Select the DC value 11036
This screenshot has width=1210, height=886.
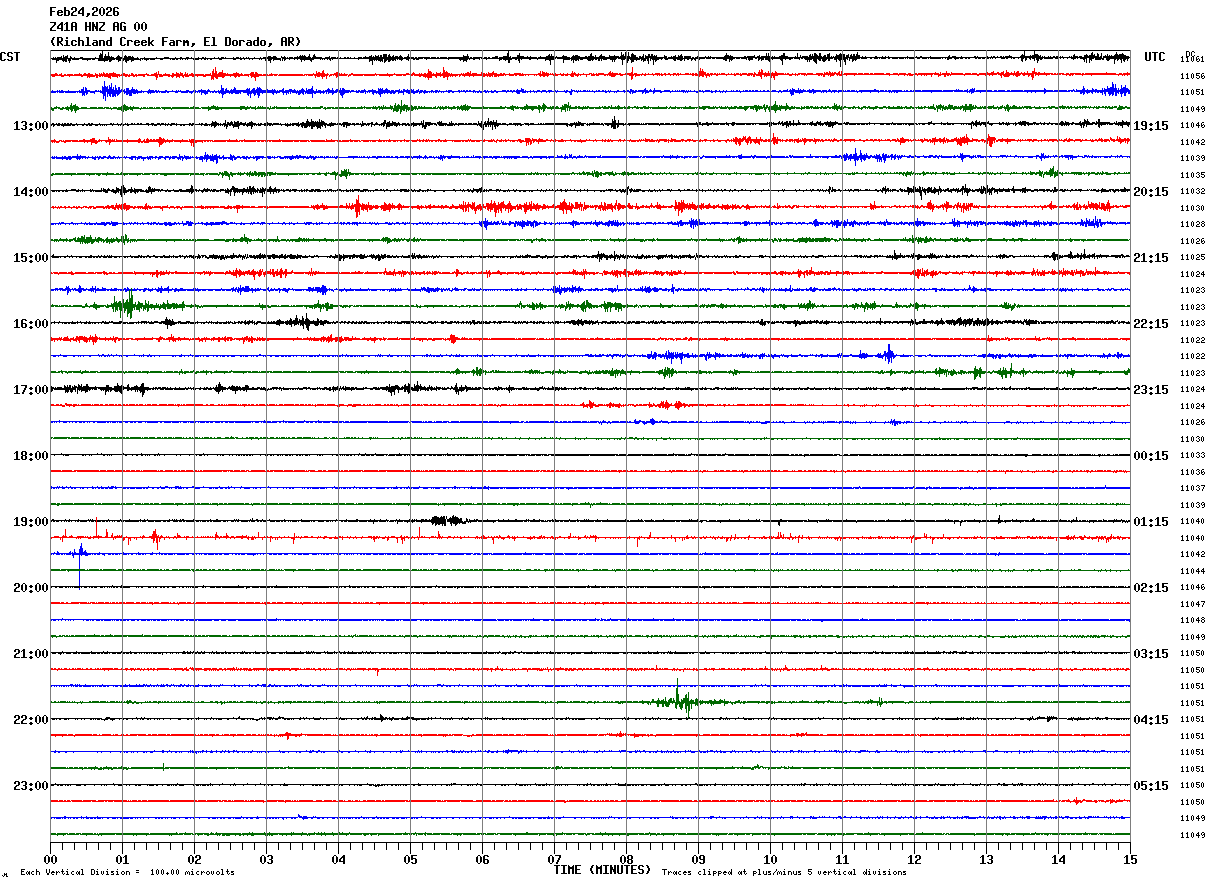click(x=1192, y=472)
